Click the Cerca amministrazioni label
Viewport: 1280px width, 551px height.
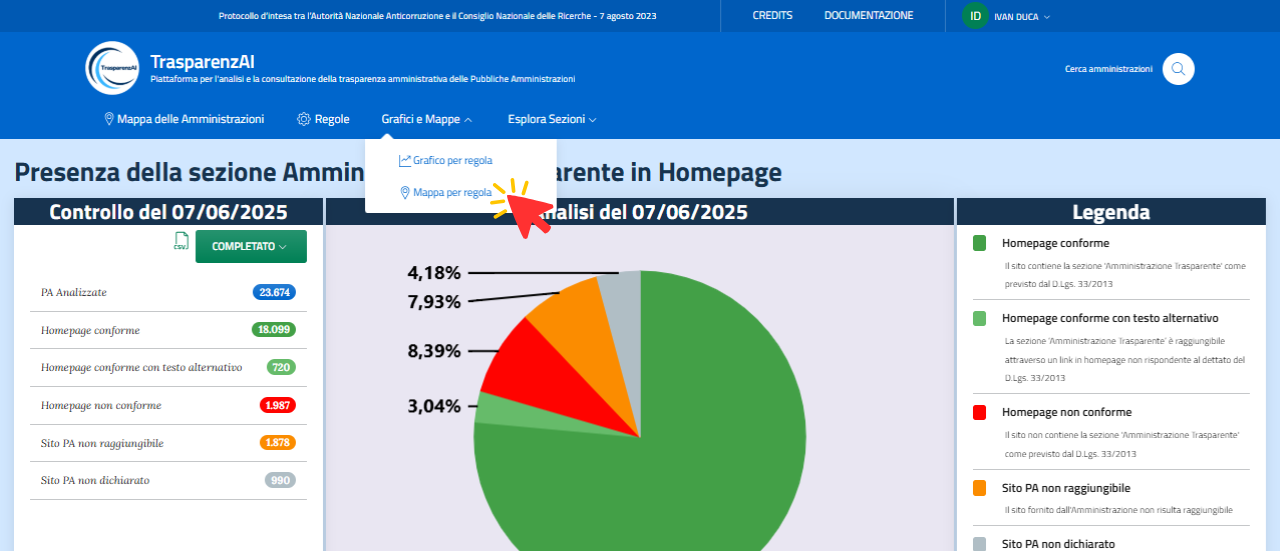pyautogui.click(x=1108, y=69)
